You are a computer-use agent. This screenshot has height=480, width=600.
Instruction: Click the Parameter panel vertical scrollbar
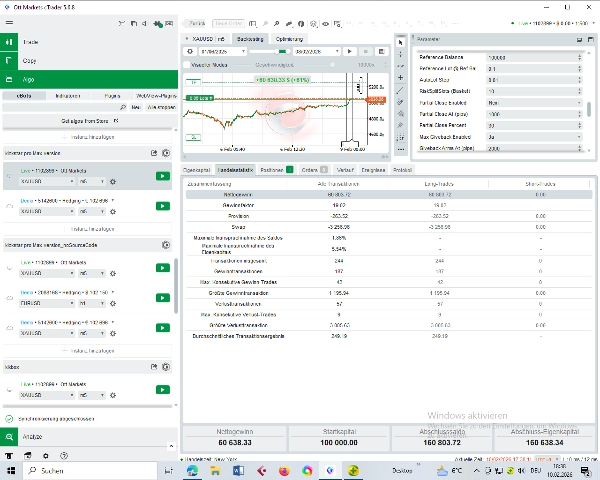tap(590, 109)
